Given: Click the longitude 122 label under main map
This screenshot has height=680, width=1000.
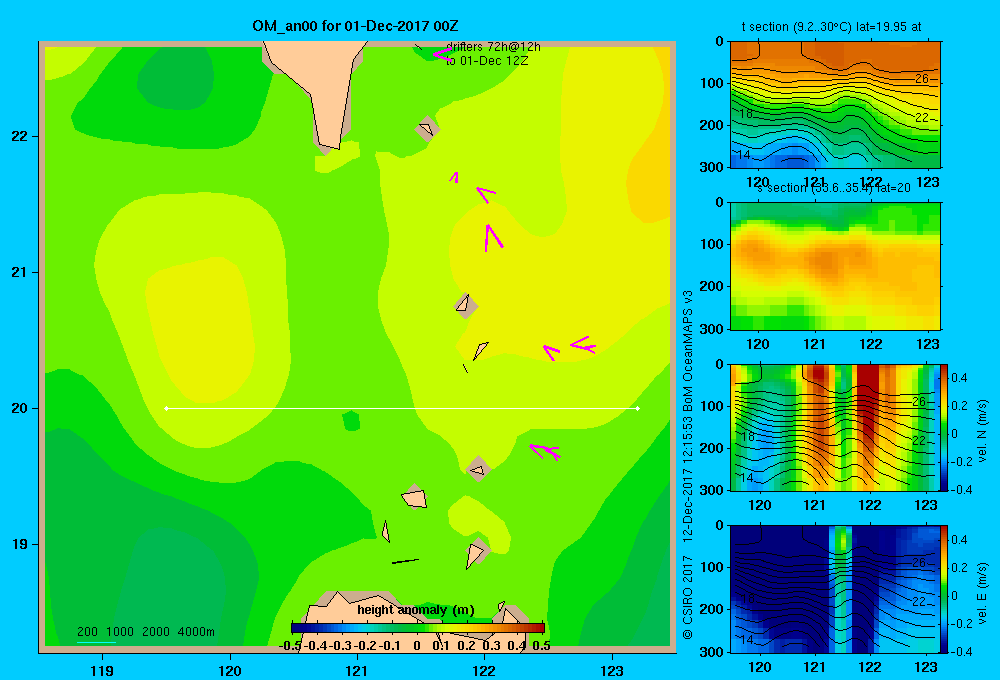Looking at the screenshot, I should (x=484, y=670).
